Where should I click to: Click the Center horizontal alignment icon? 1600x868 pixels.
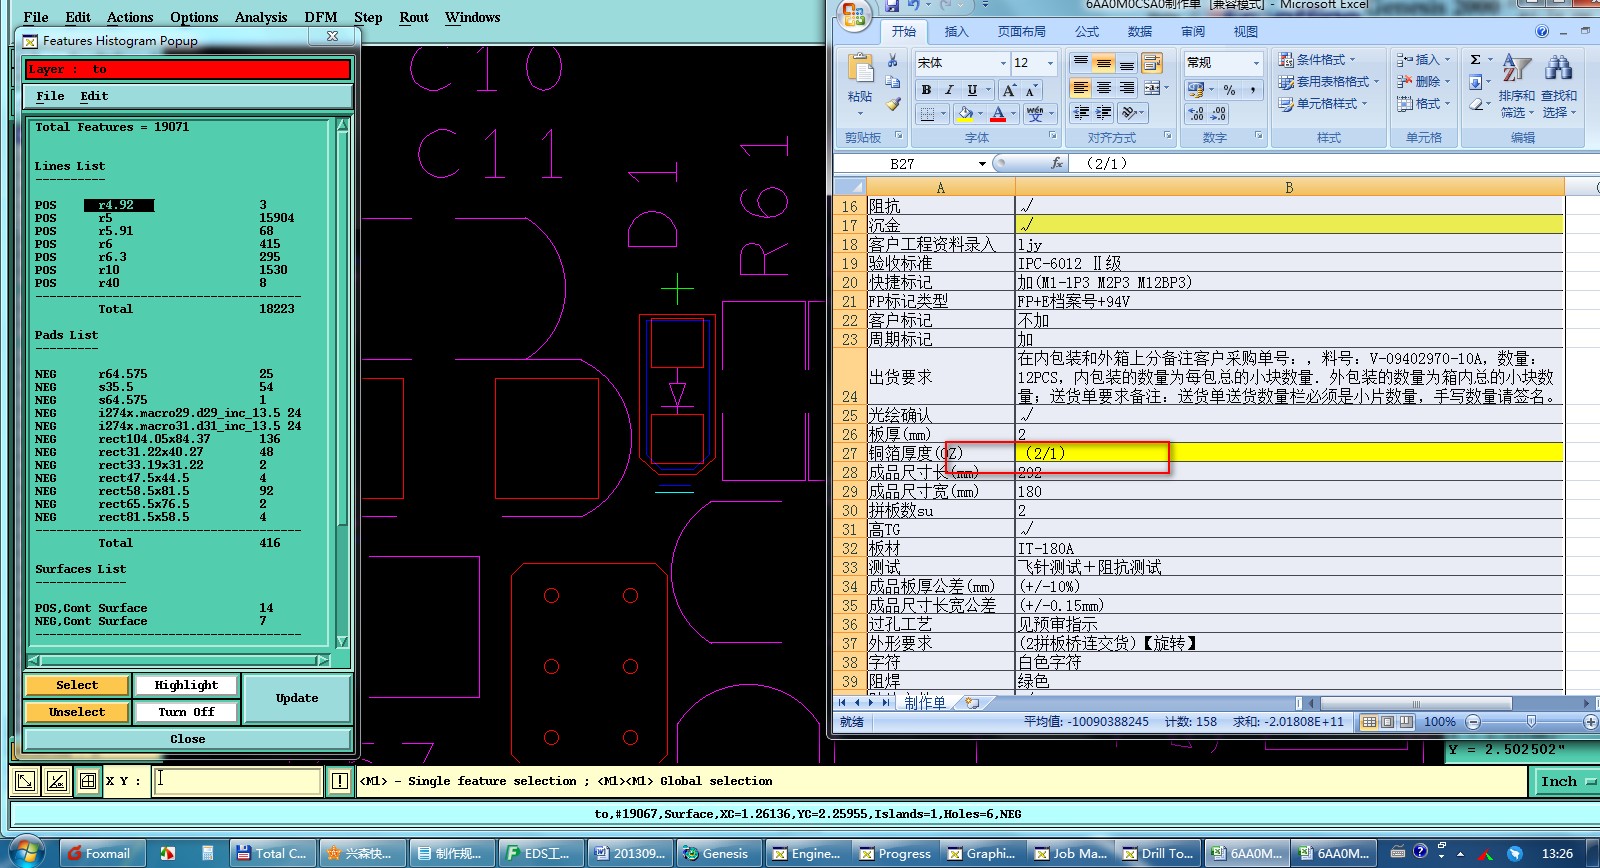pos(1103,88)
